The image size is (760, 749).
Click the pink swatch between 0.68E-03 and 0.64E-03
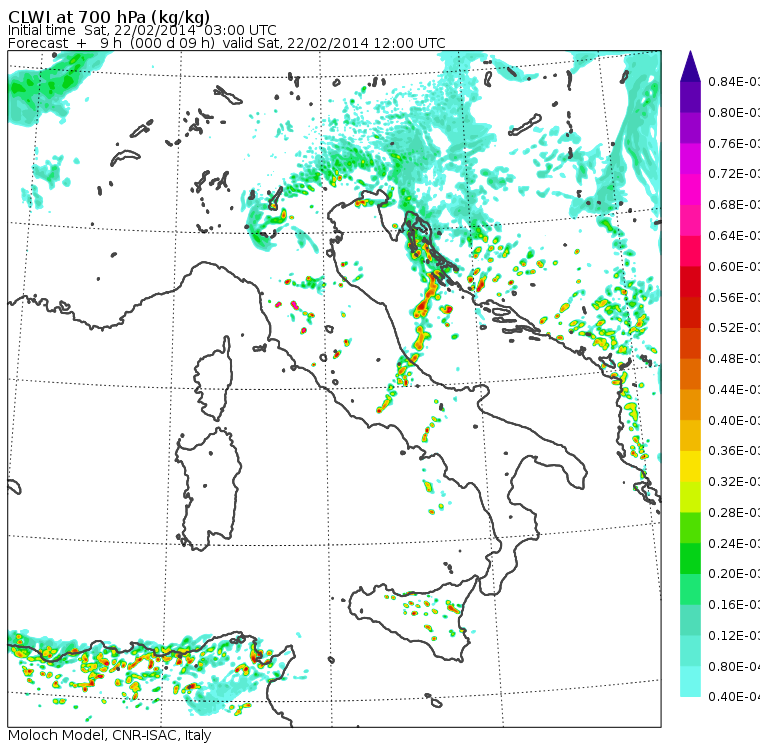pyautogui.click(x=691, y=220)
